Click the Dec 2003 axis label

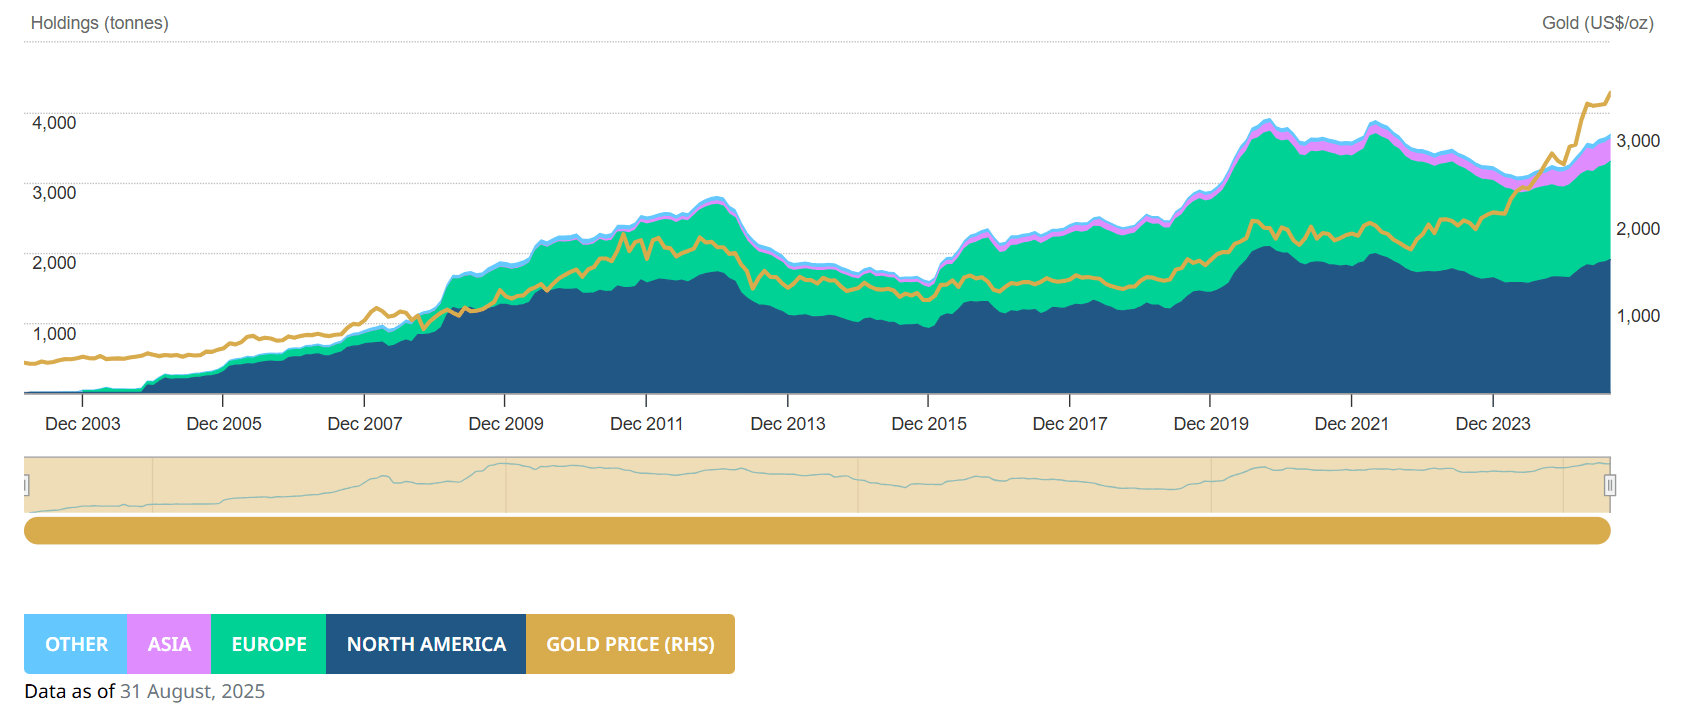82,424
